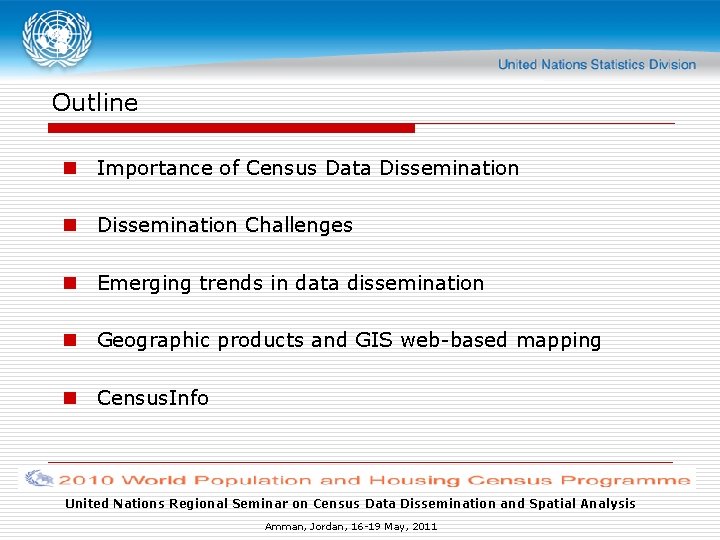
Task: Select 'Emerging trends in data dissemination' line
Action: click(x=291, y=283)
